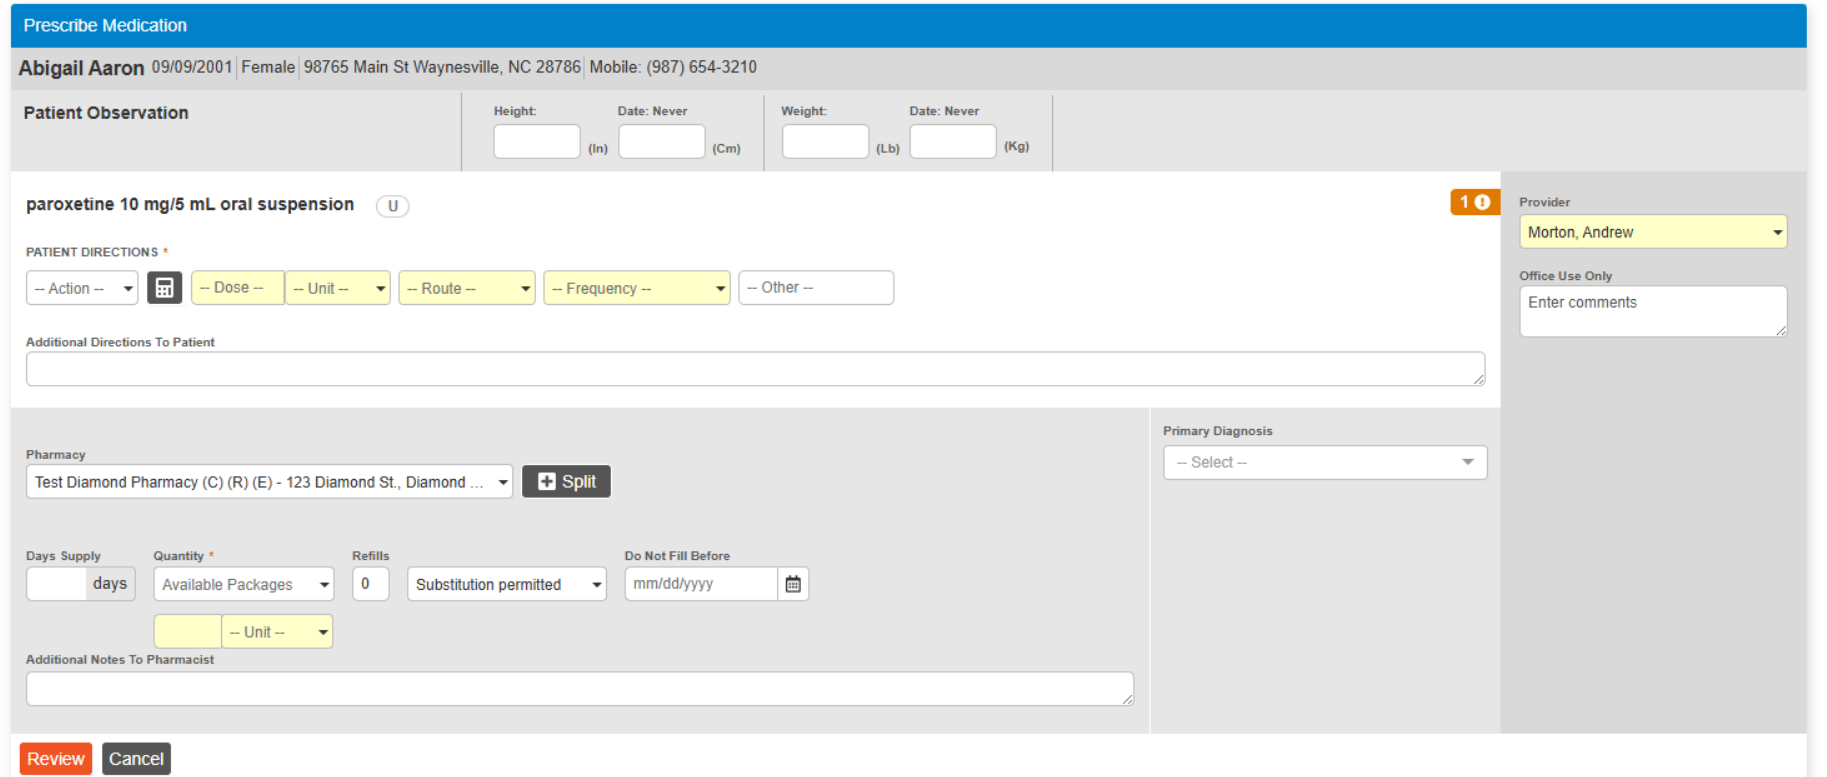This screenshot has width=1827, height=777.
Task: Open the quantity Unit dropdown
Action: 277,632
